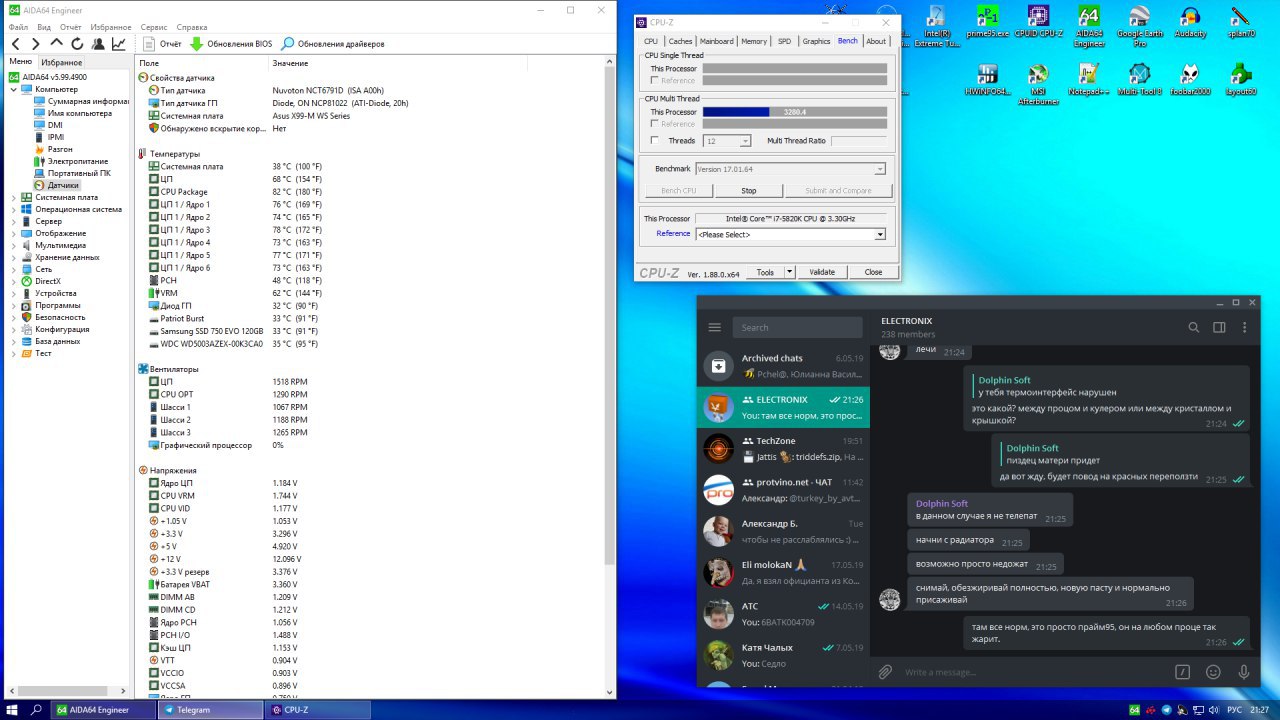
Task: Toggle Telegram side panel icon in header
Action: [1219, 327]
